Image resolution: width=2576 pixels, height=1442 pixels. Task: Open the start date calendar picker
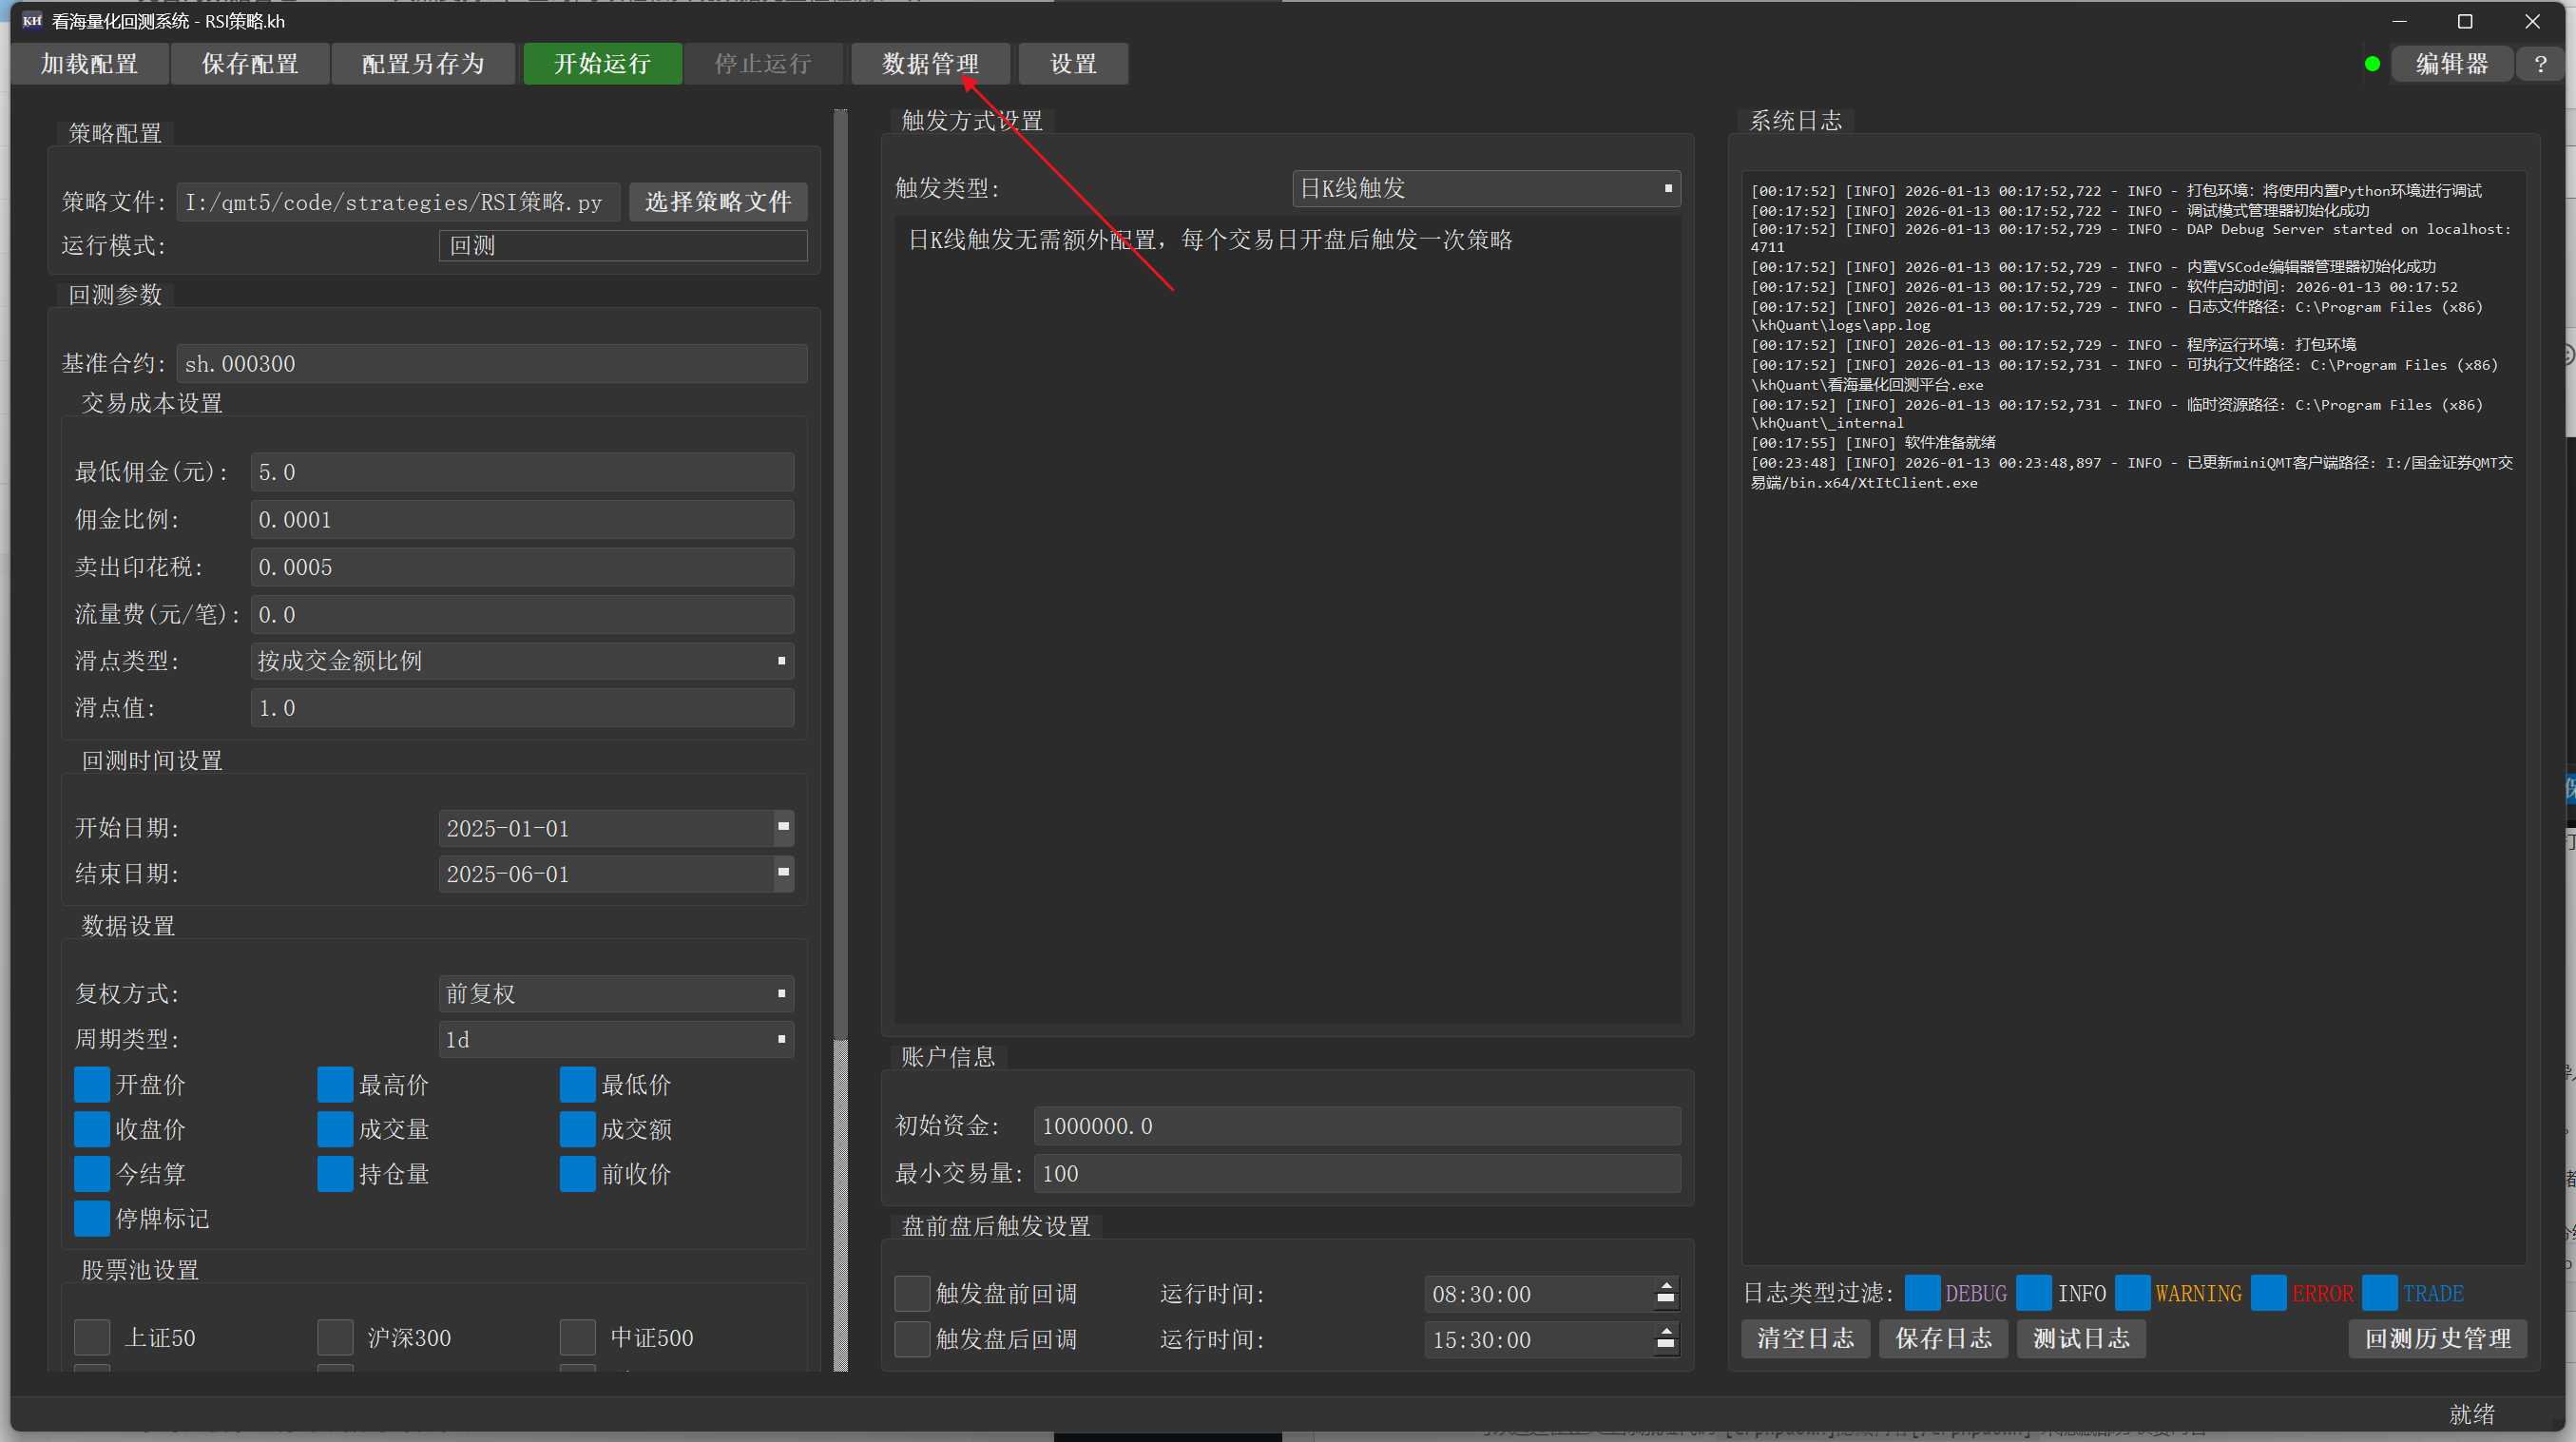783,827
